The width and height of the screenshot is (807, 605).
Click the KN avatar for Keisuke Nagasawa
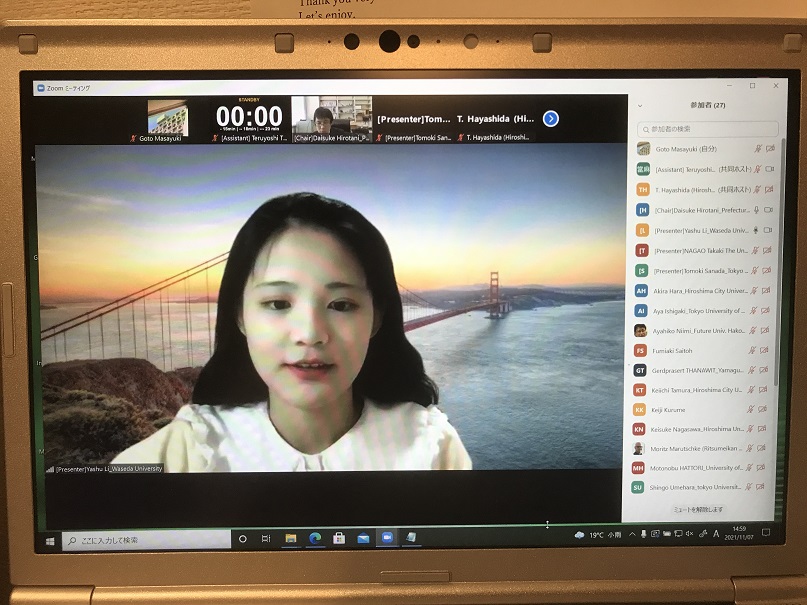click(x=639, y=429)
